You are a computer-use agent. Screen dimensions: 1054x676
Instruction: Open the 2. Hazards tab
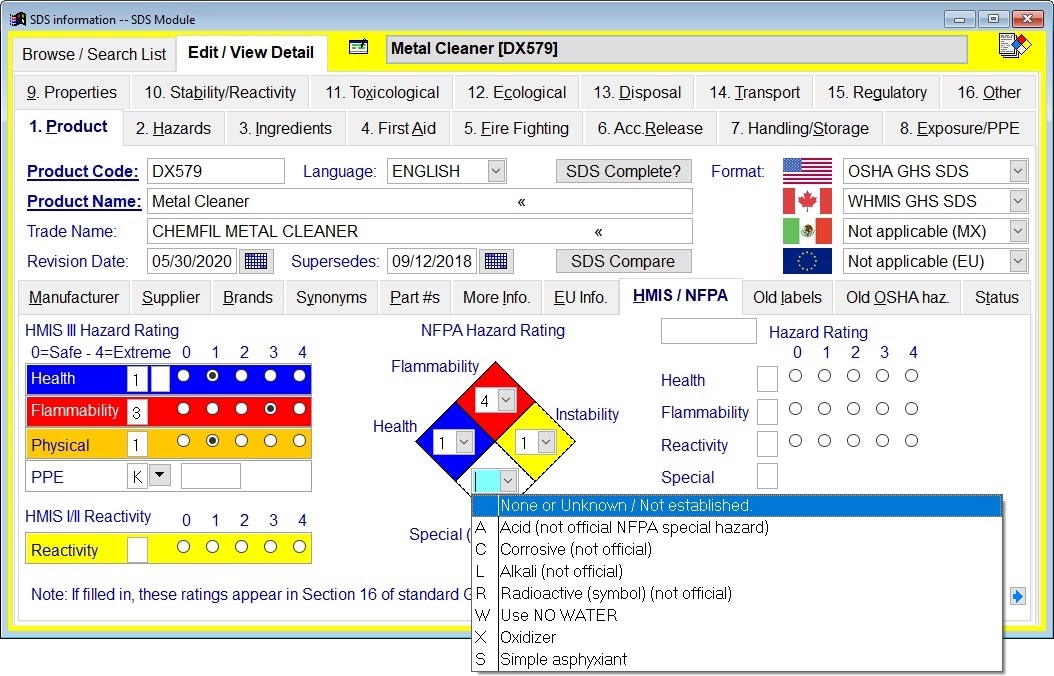pyautogui.click(x=173, y=128)
